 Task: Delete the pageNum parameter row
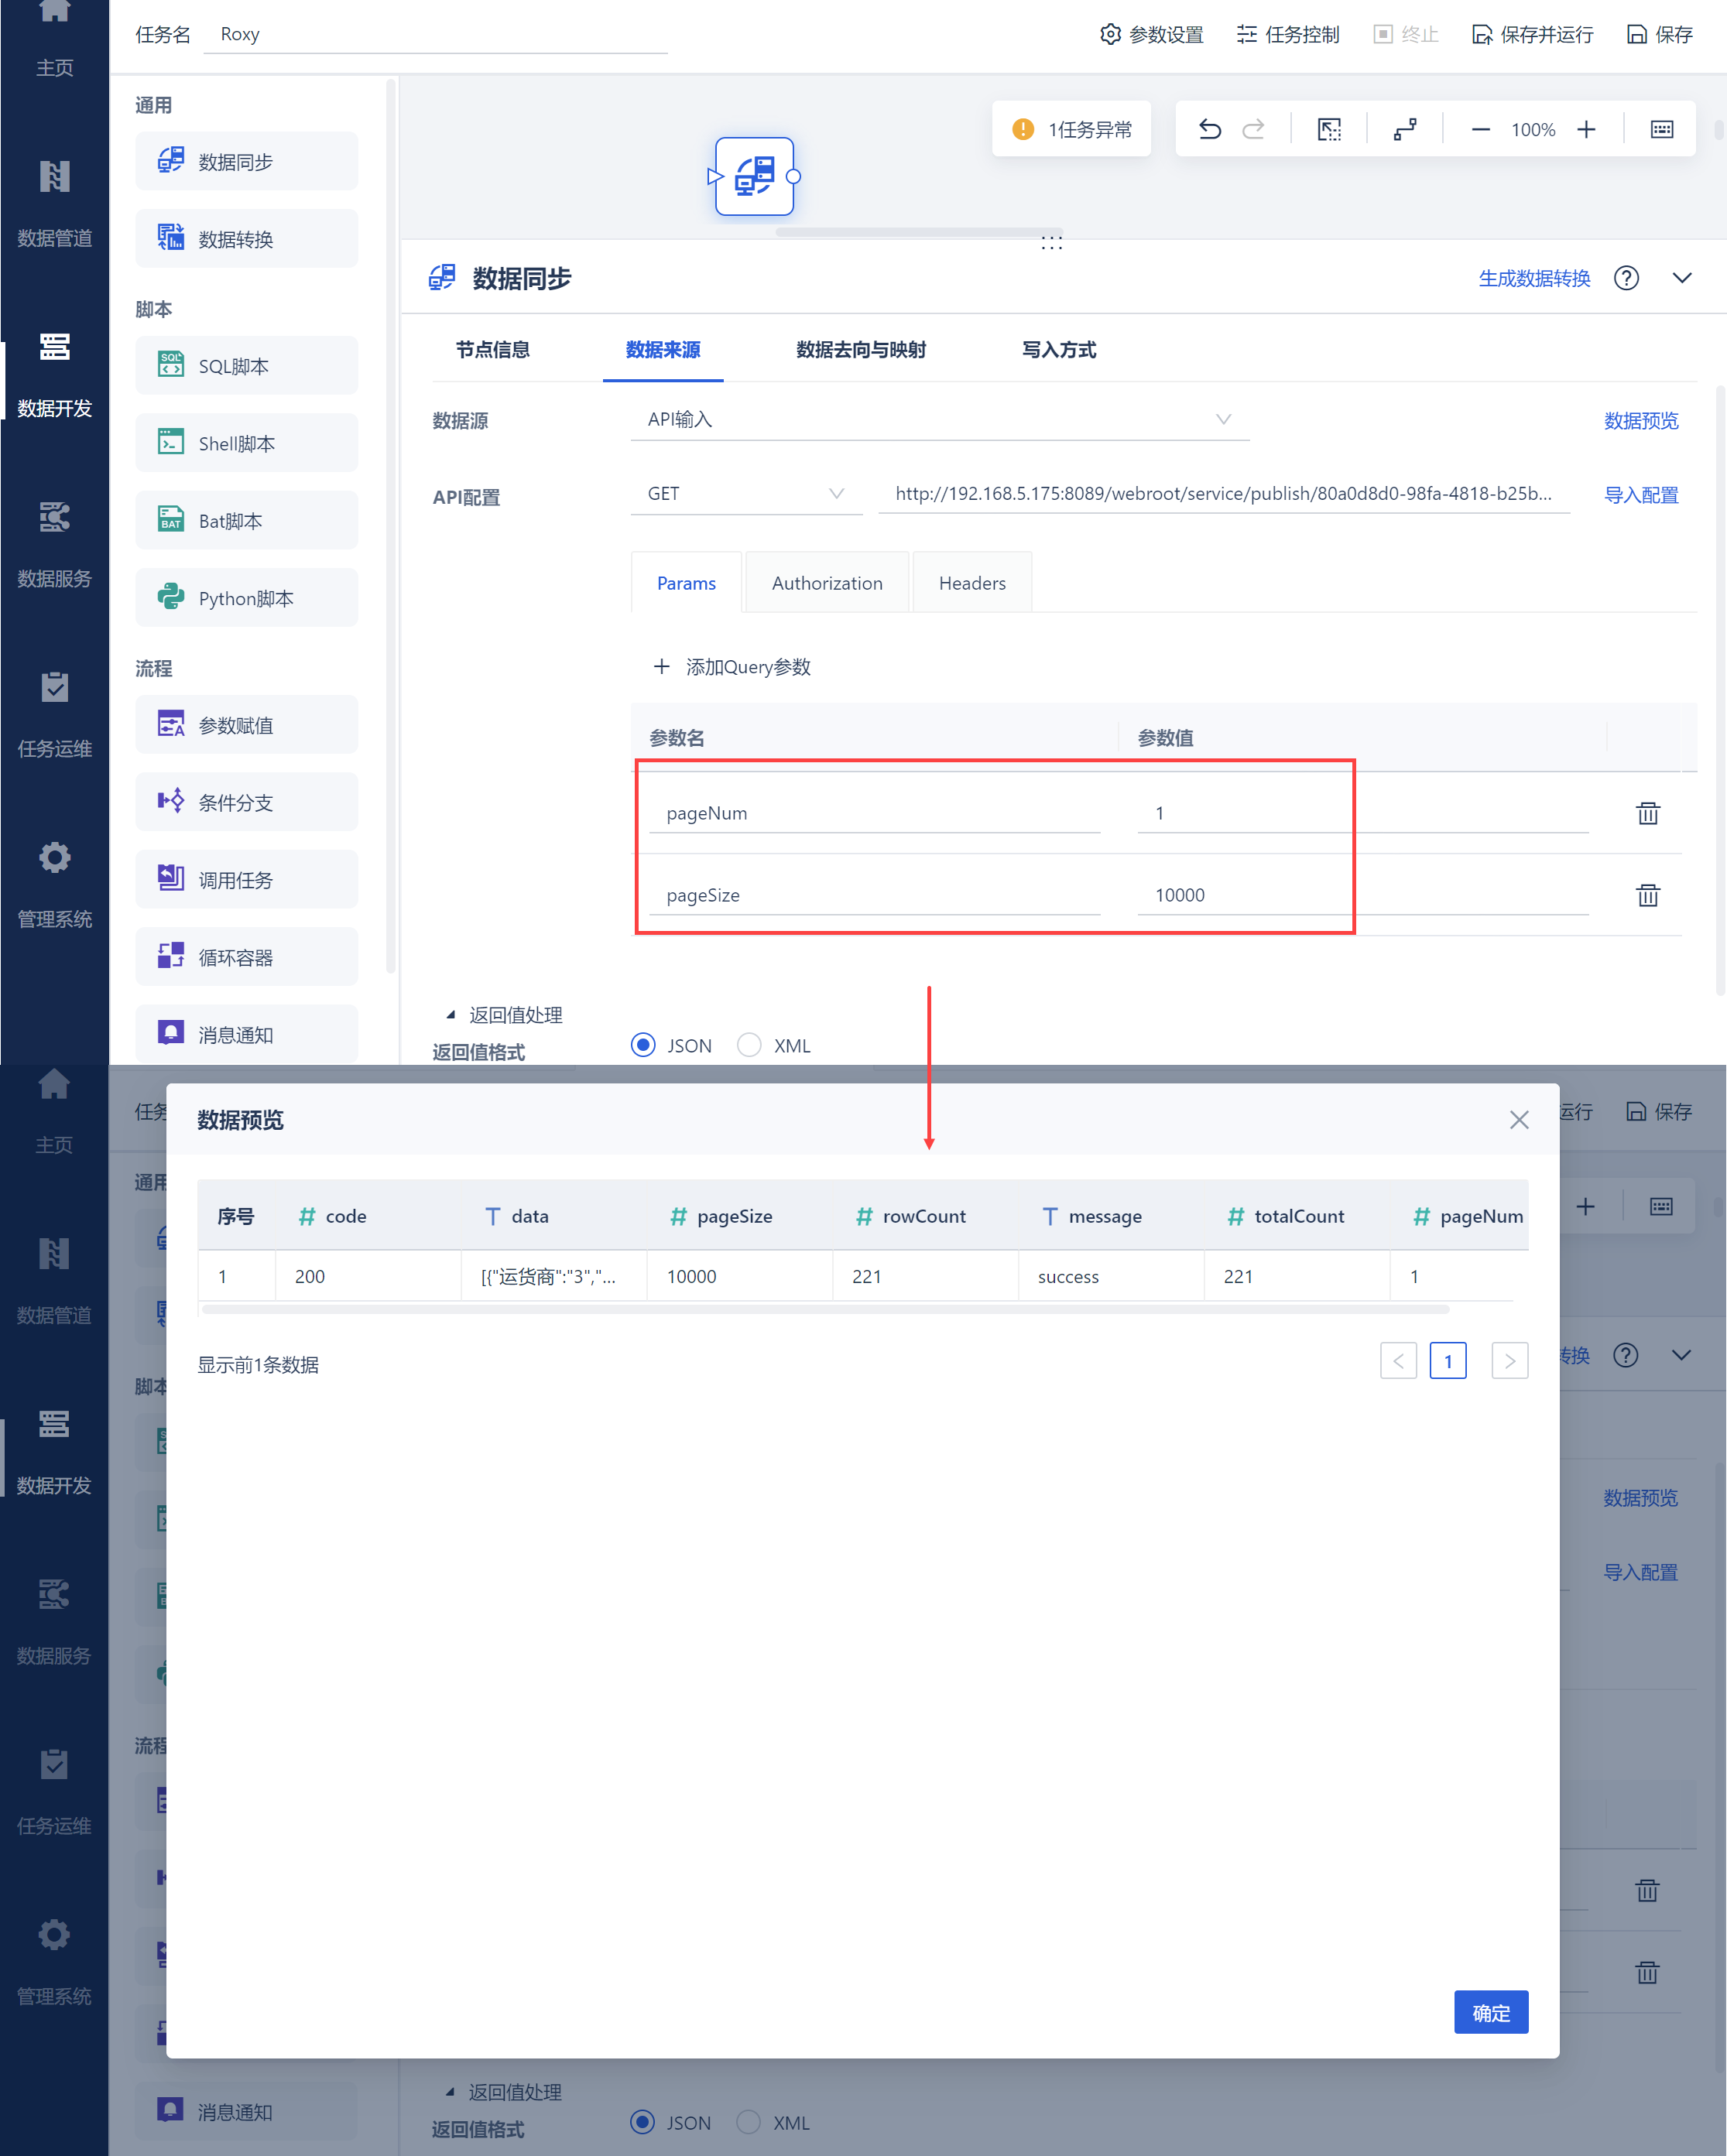[x=1647, y=813]
